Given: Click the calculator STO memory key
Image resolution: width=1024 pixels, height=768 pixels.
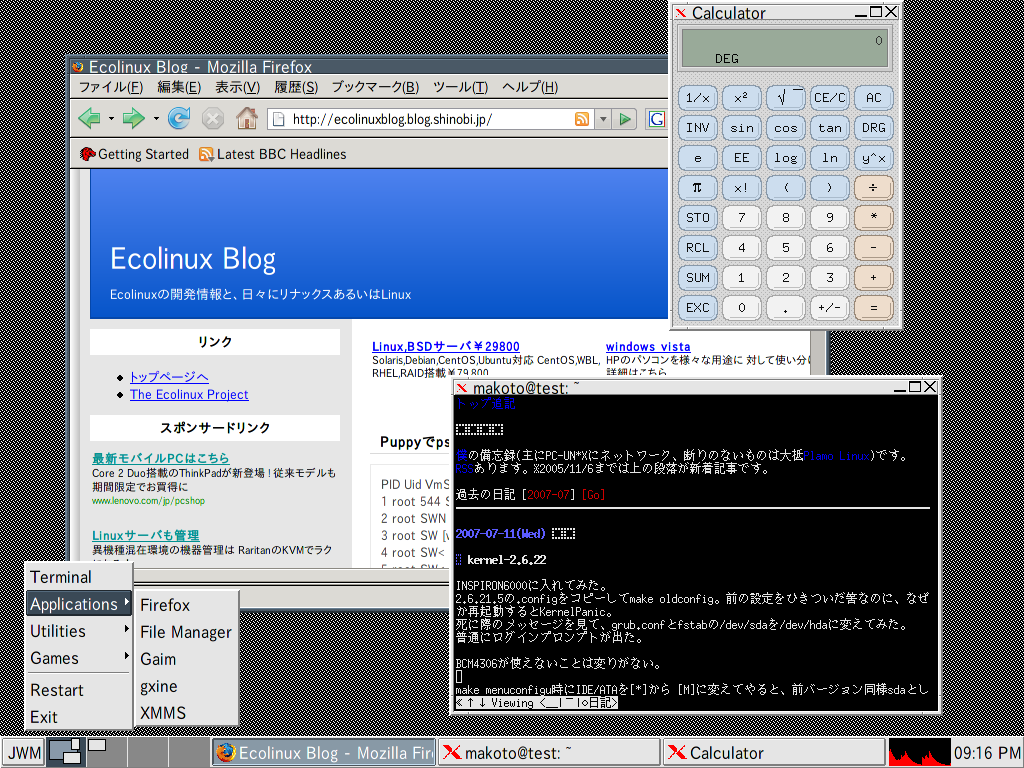Looking at the screenshot, I should coord(697,217).
